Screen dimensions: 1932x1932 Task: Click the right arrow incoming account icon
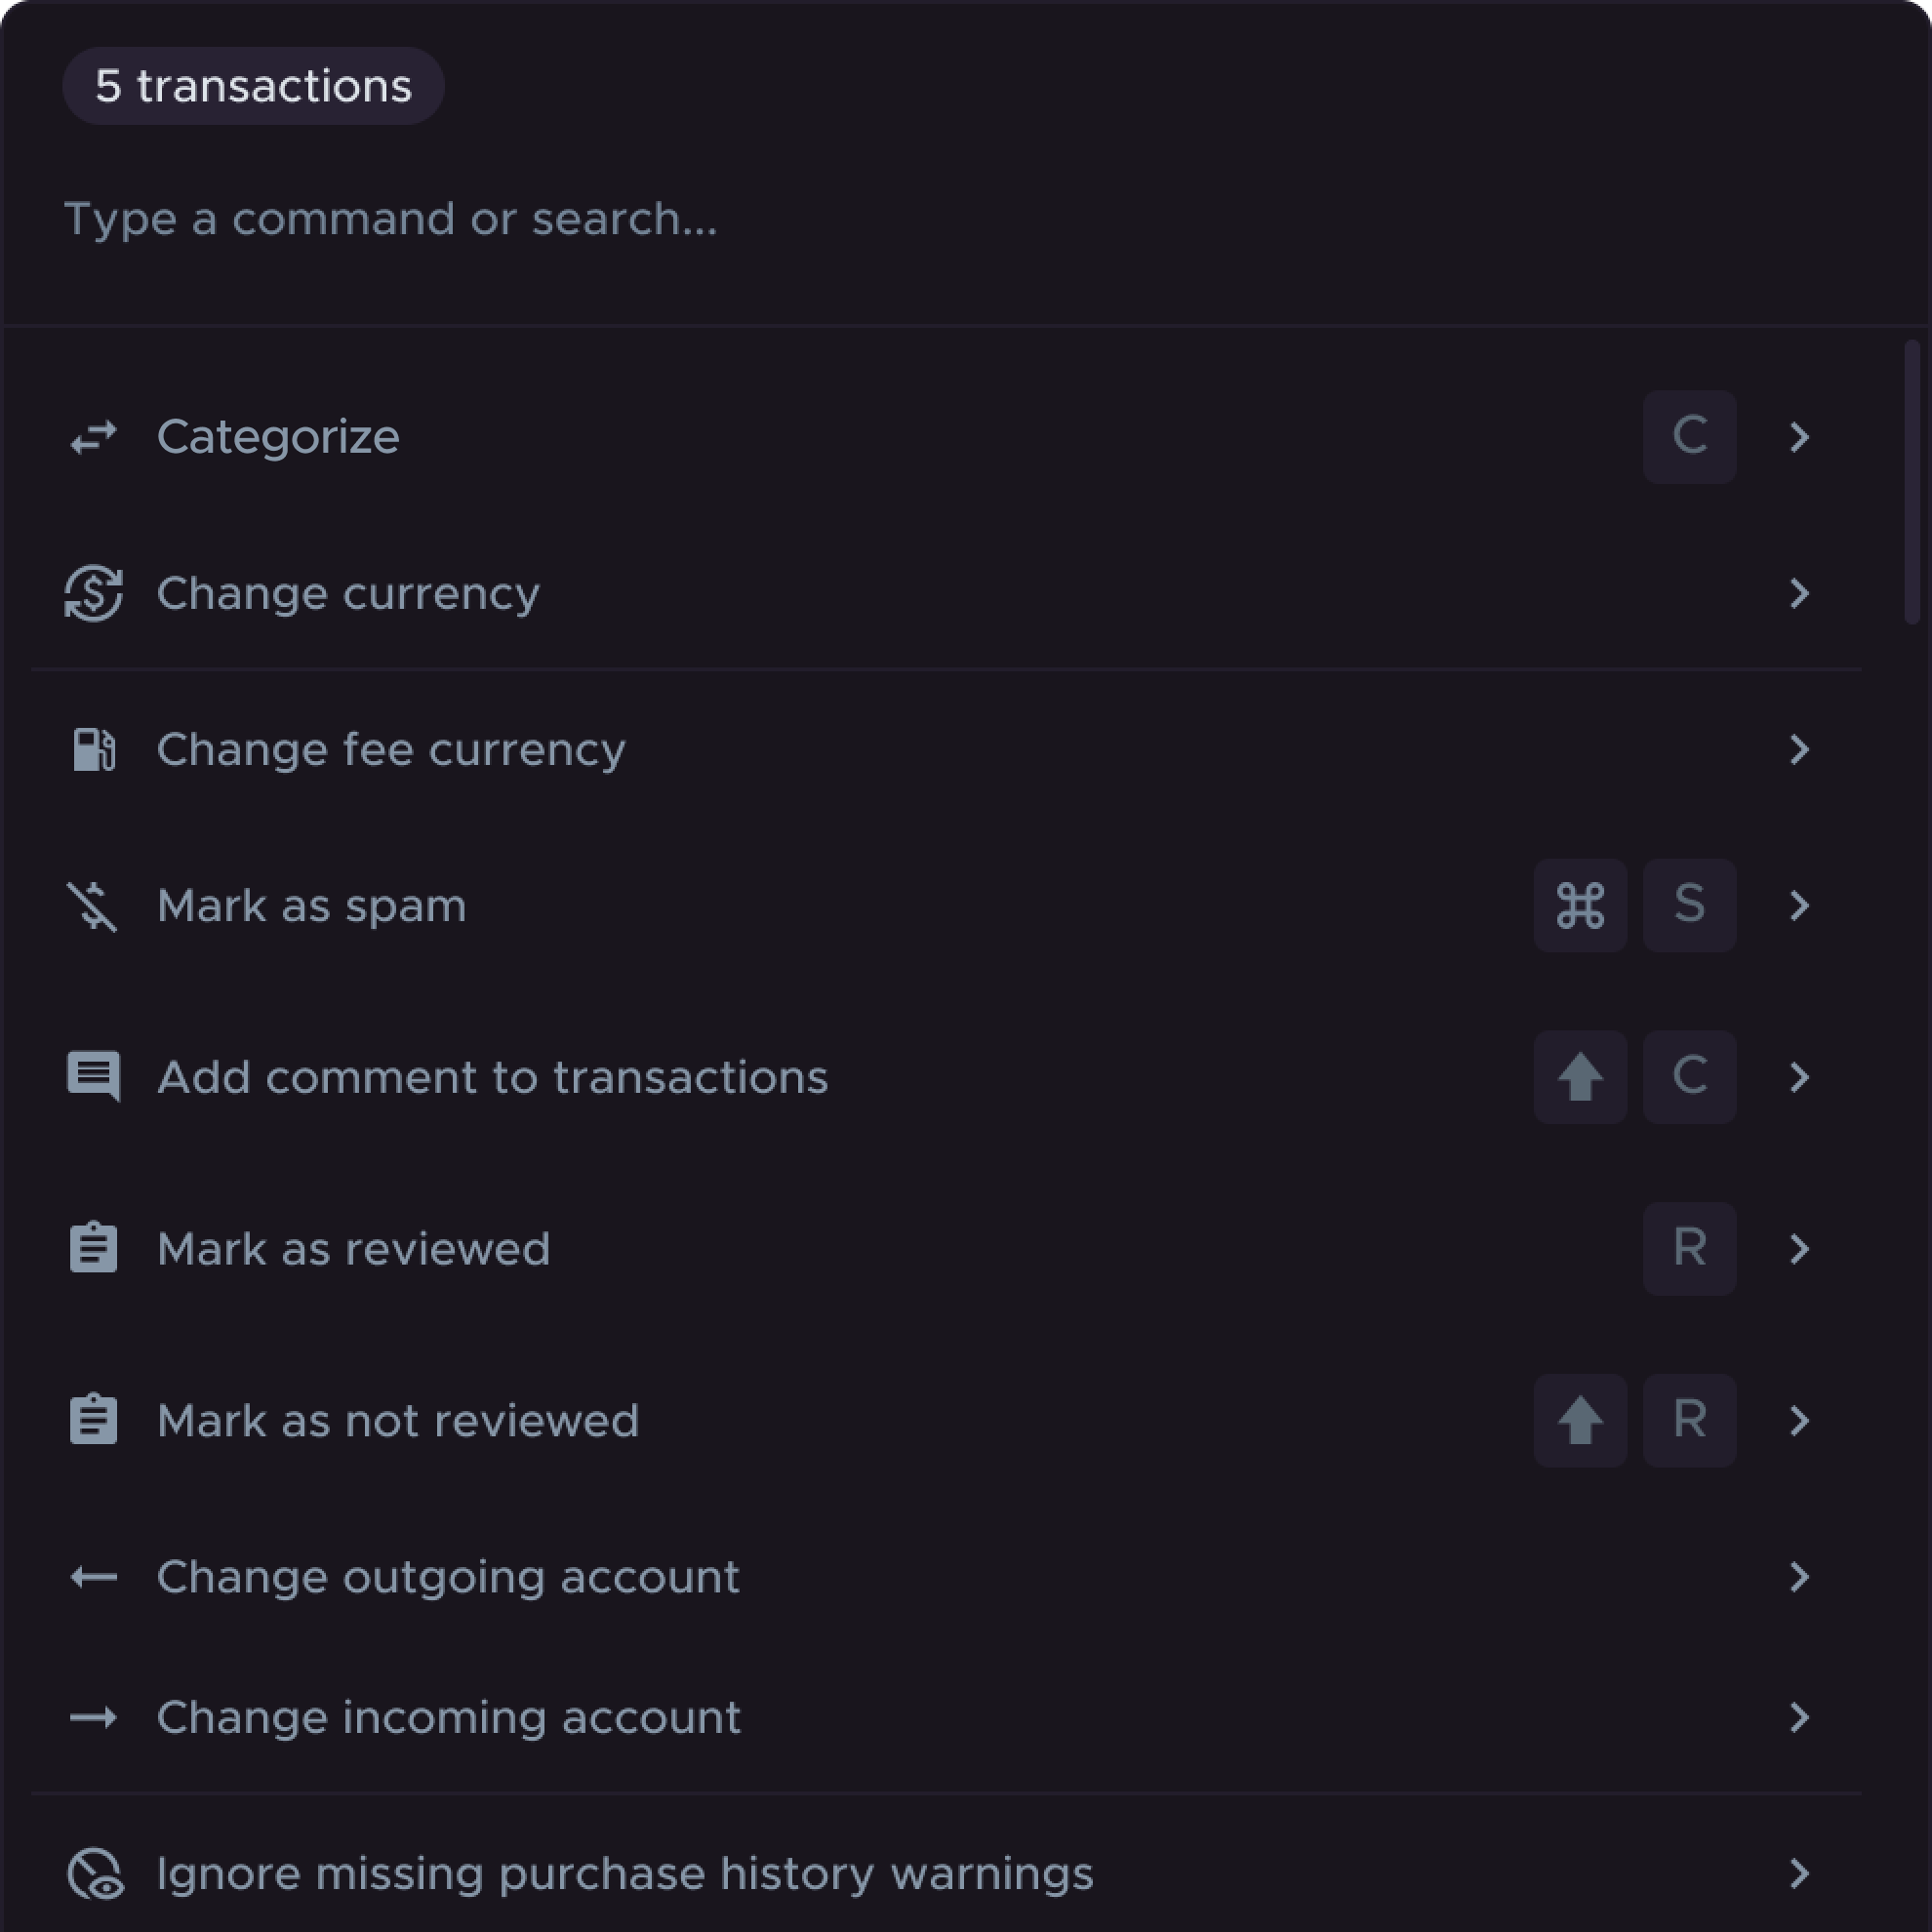pos(93,1718)
